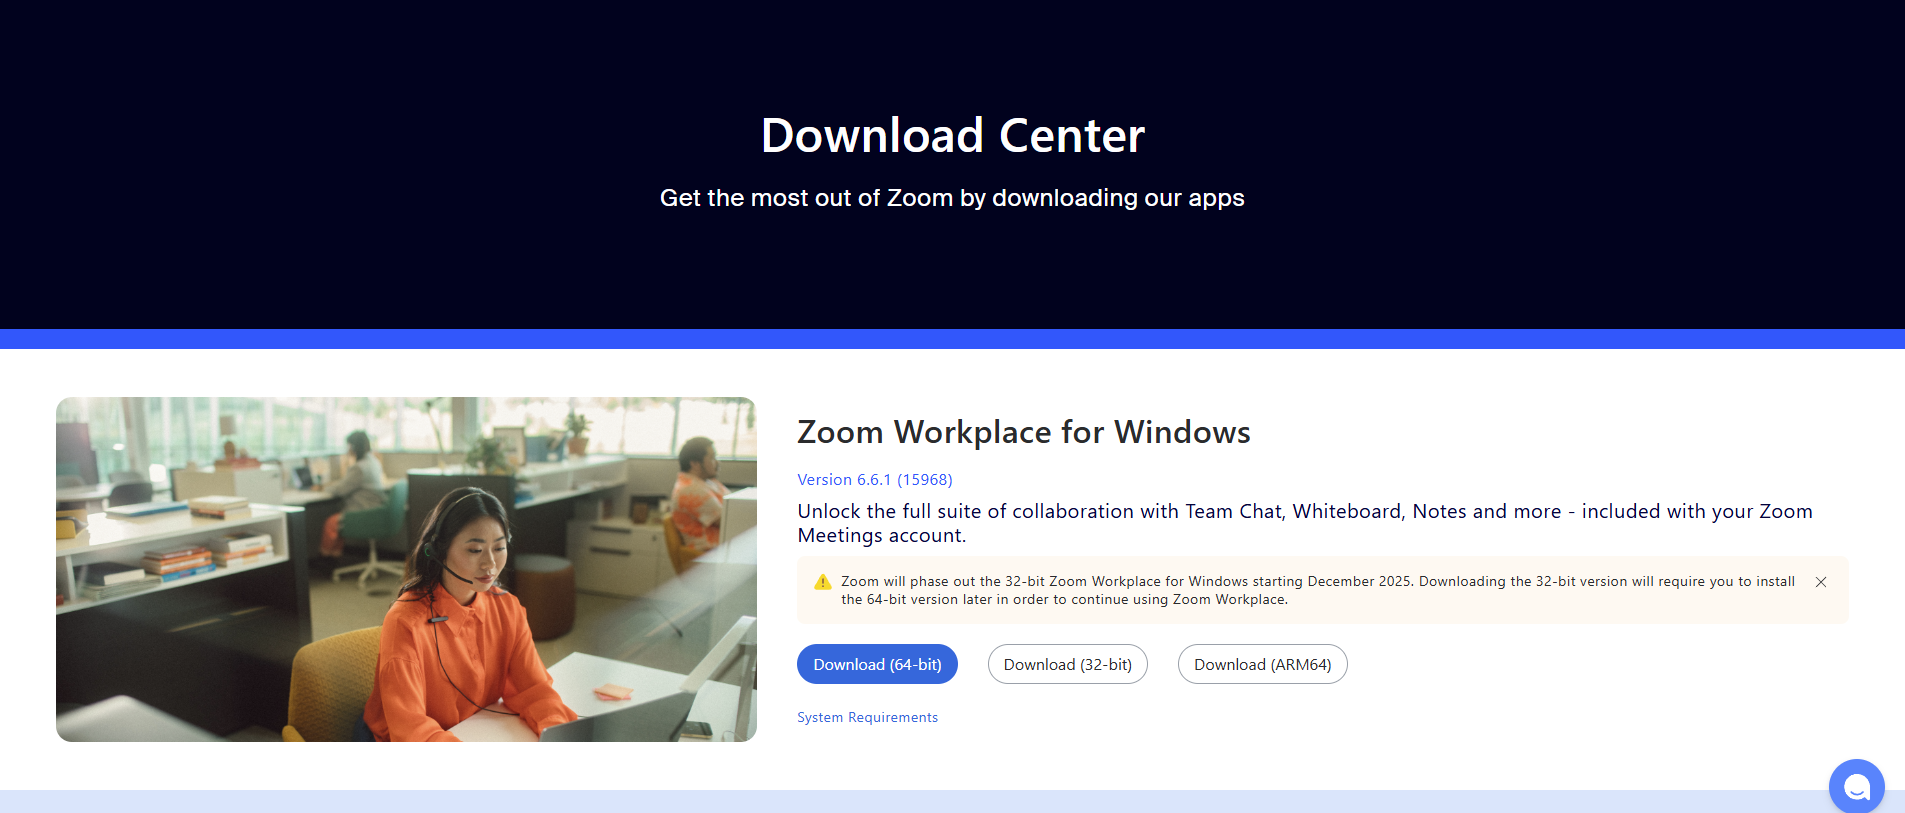Viewport: 1905px width, 813px height.
Task: Click the 32-bit phase-out warning message text
Action: pos(1318,590)
